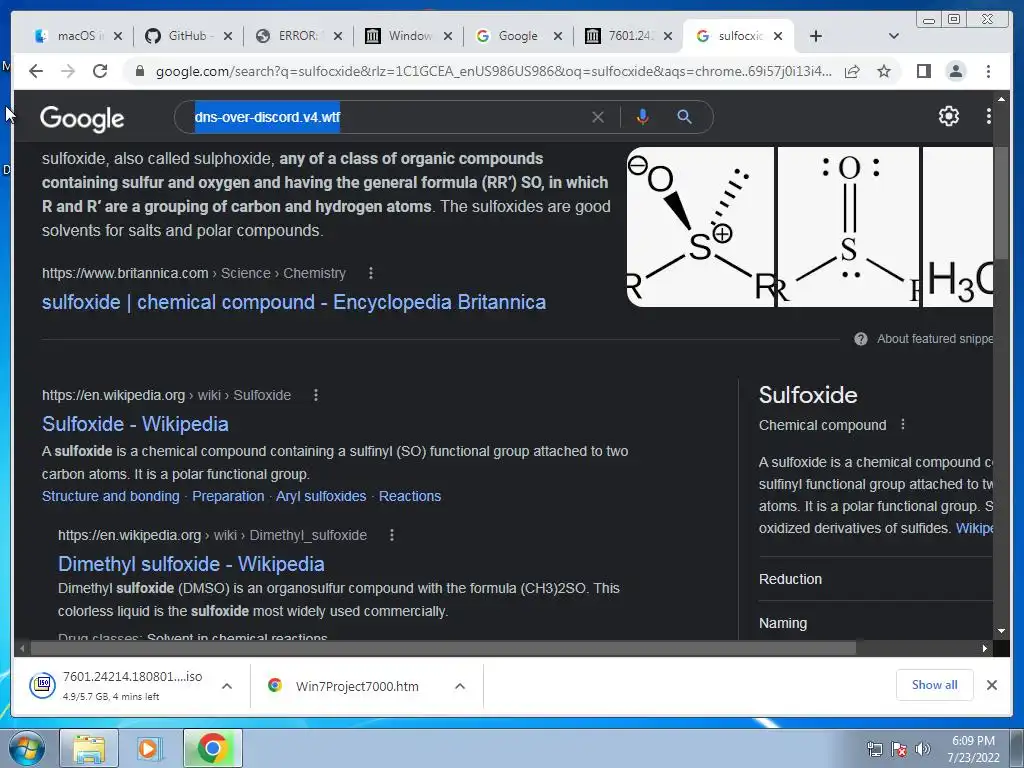This screenshot has width=1024, height=768.
Task: Open Windows Explorer from the taskbar
Action: pos(89,748)
